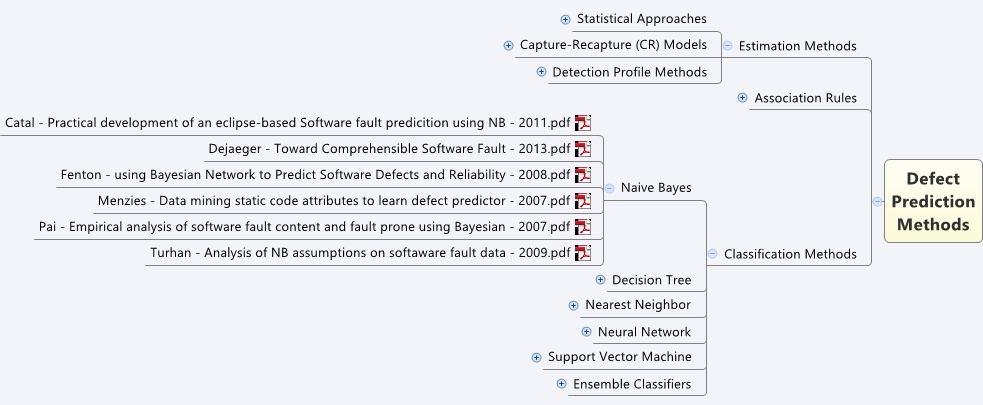Select the Defect Prediction Methods central topic

click(933, 201)
